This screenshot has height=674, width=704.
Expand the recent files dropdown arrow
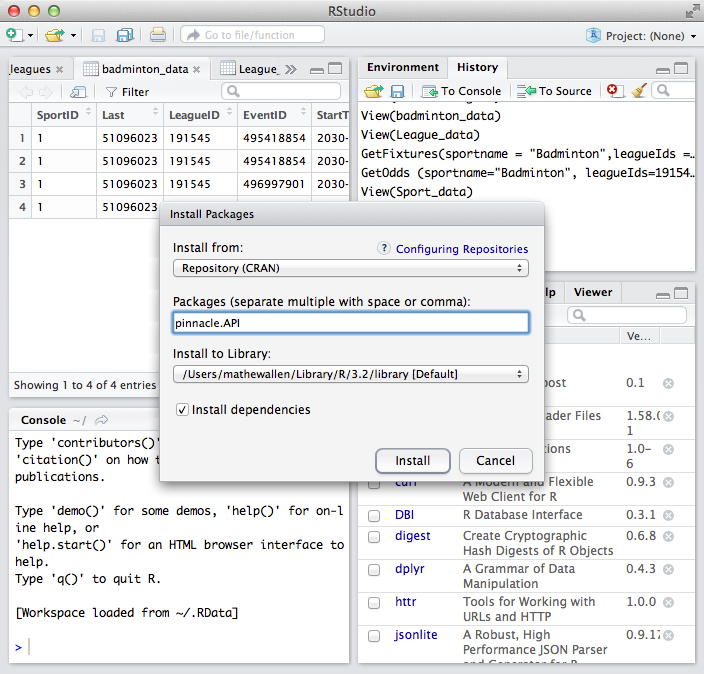(x=73, y=35)
